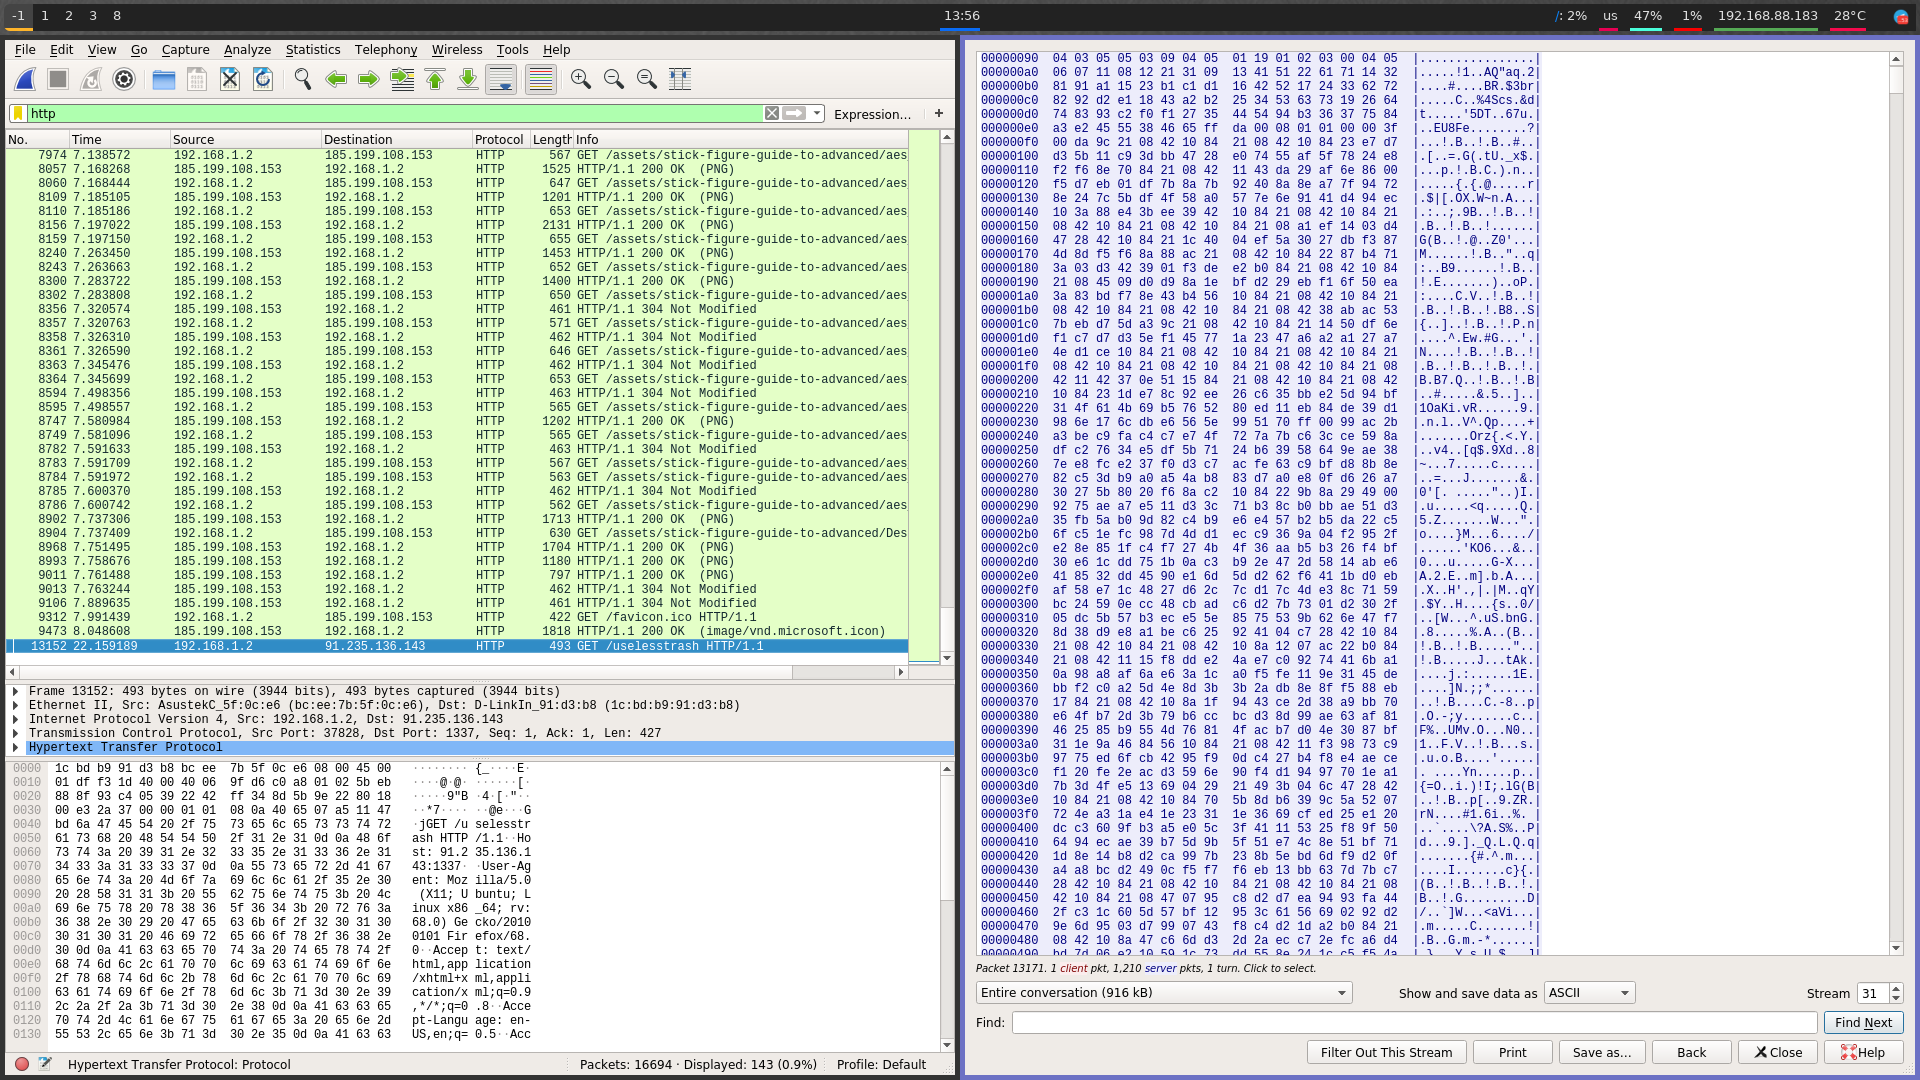Expand the Transmission Control Protocol row

click(15, 733)
